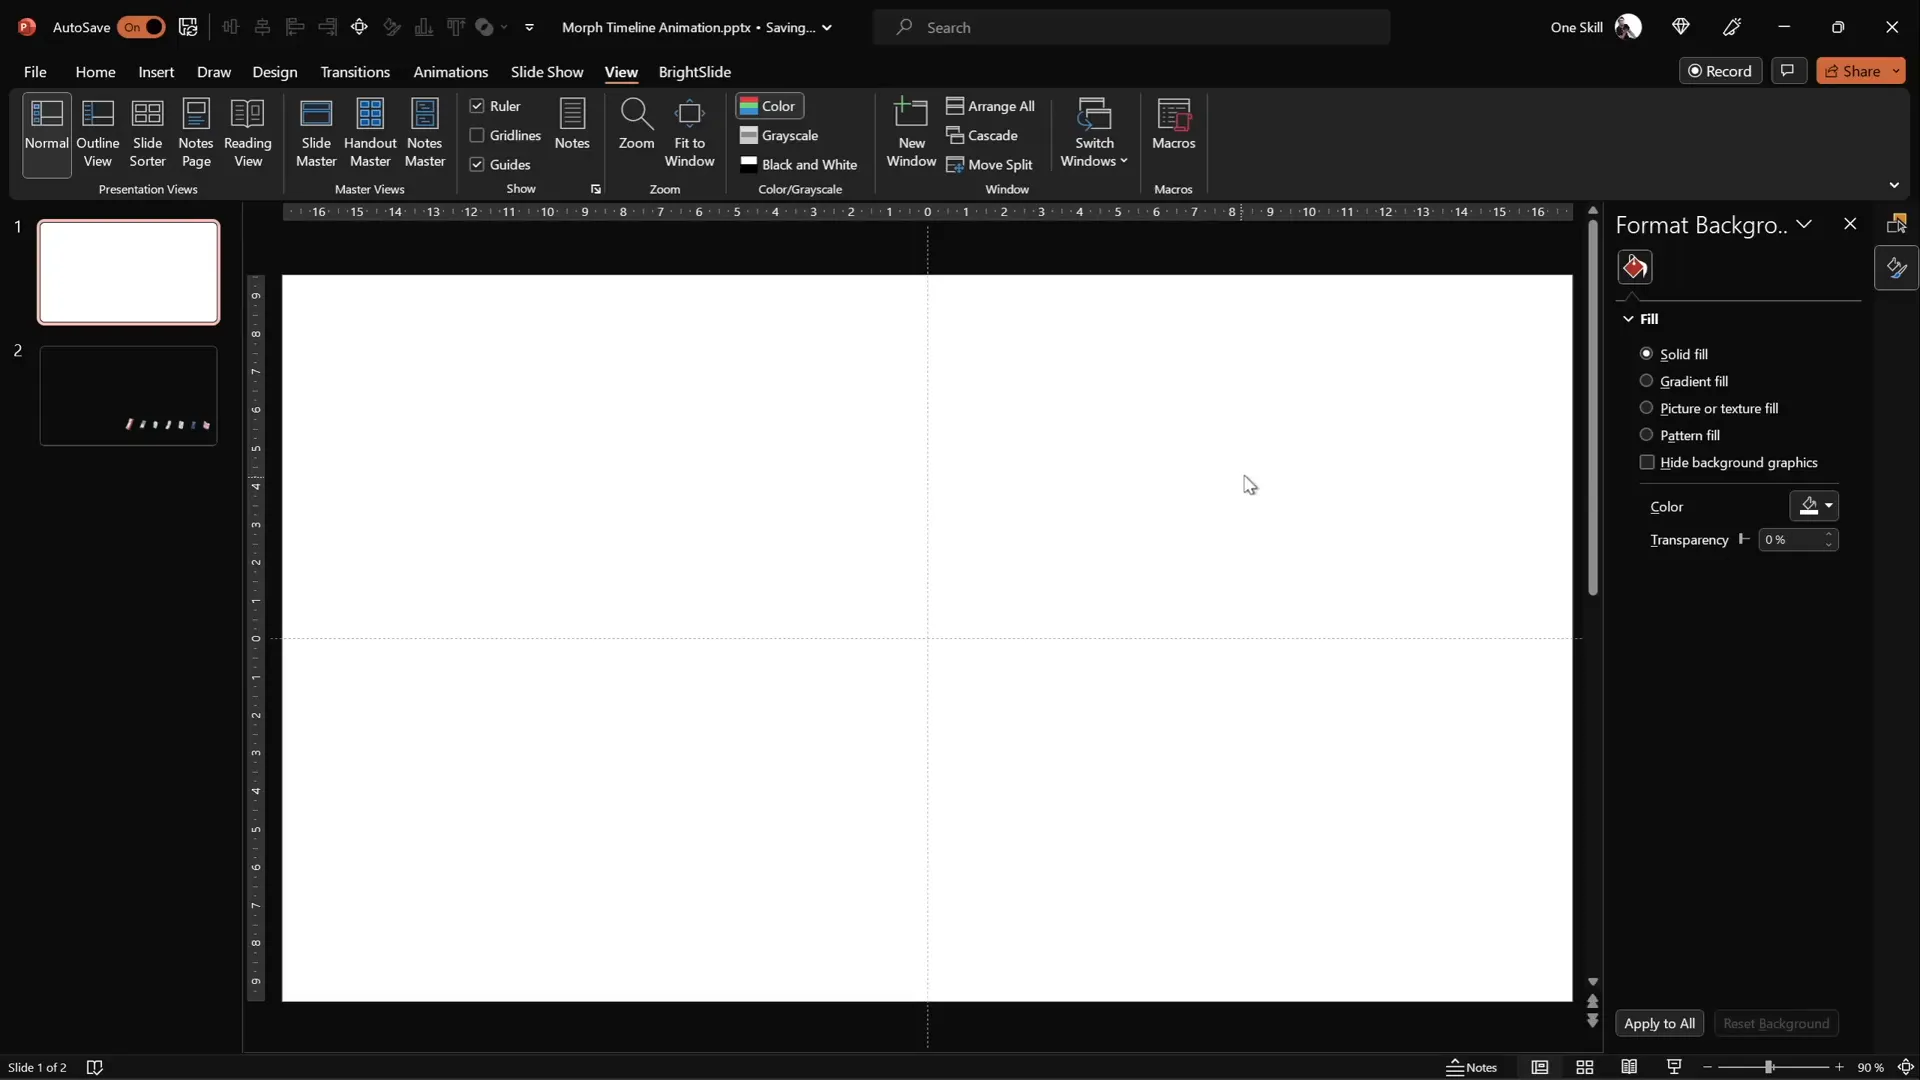Open the Notes Page view
The width and height of the screenshot is (1920, 1080).
click(x=196, y=131)
